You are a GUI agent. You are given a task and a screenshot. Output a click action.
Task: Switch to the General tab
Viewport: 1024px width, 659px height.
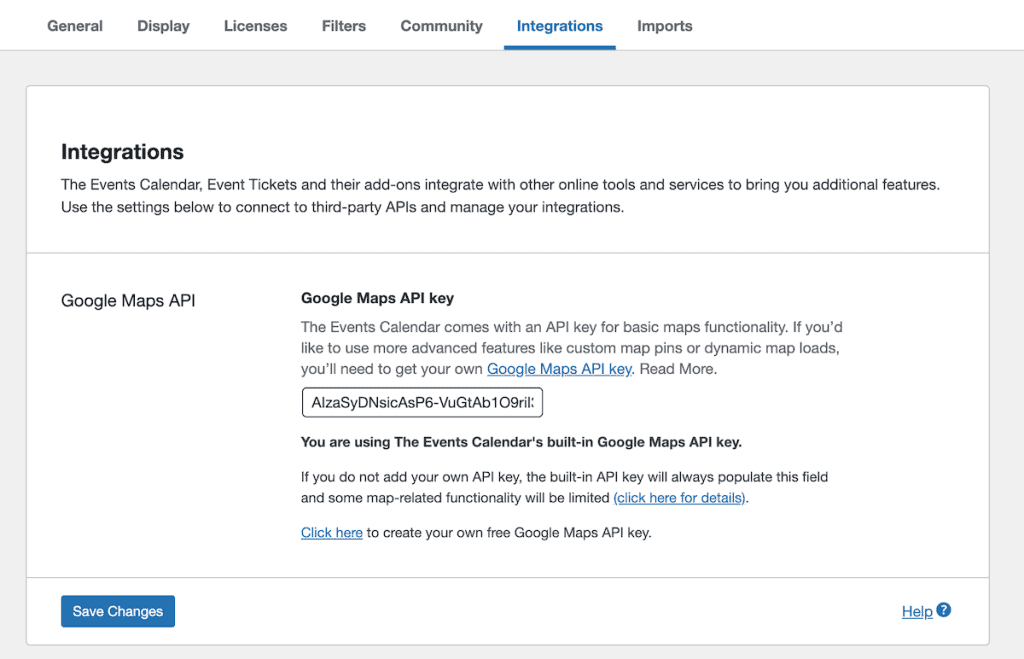point(74,26)
